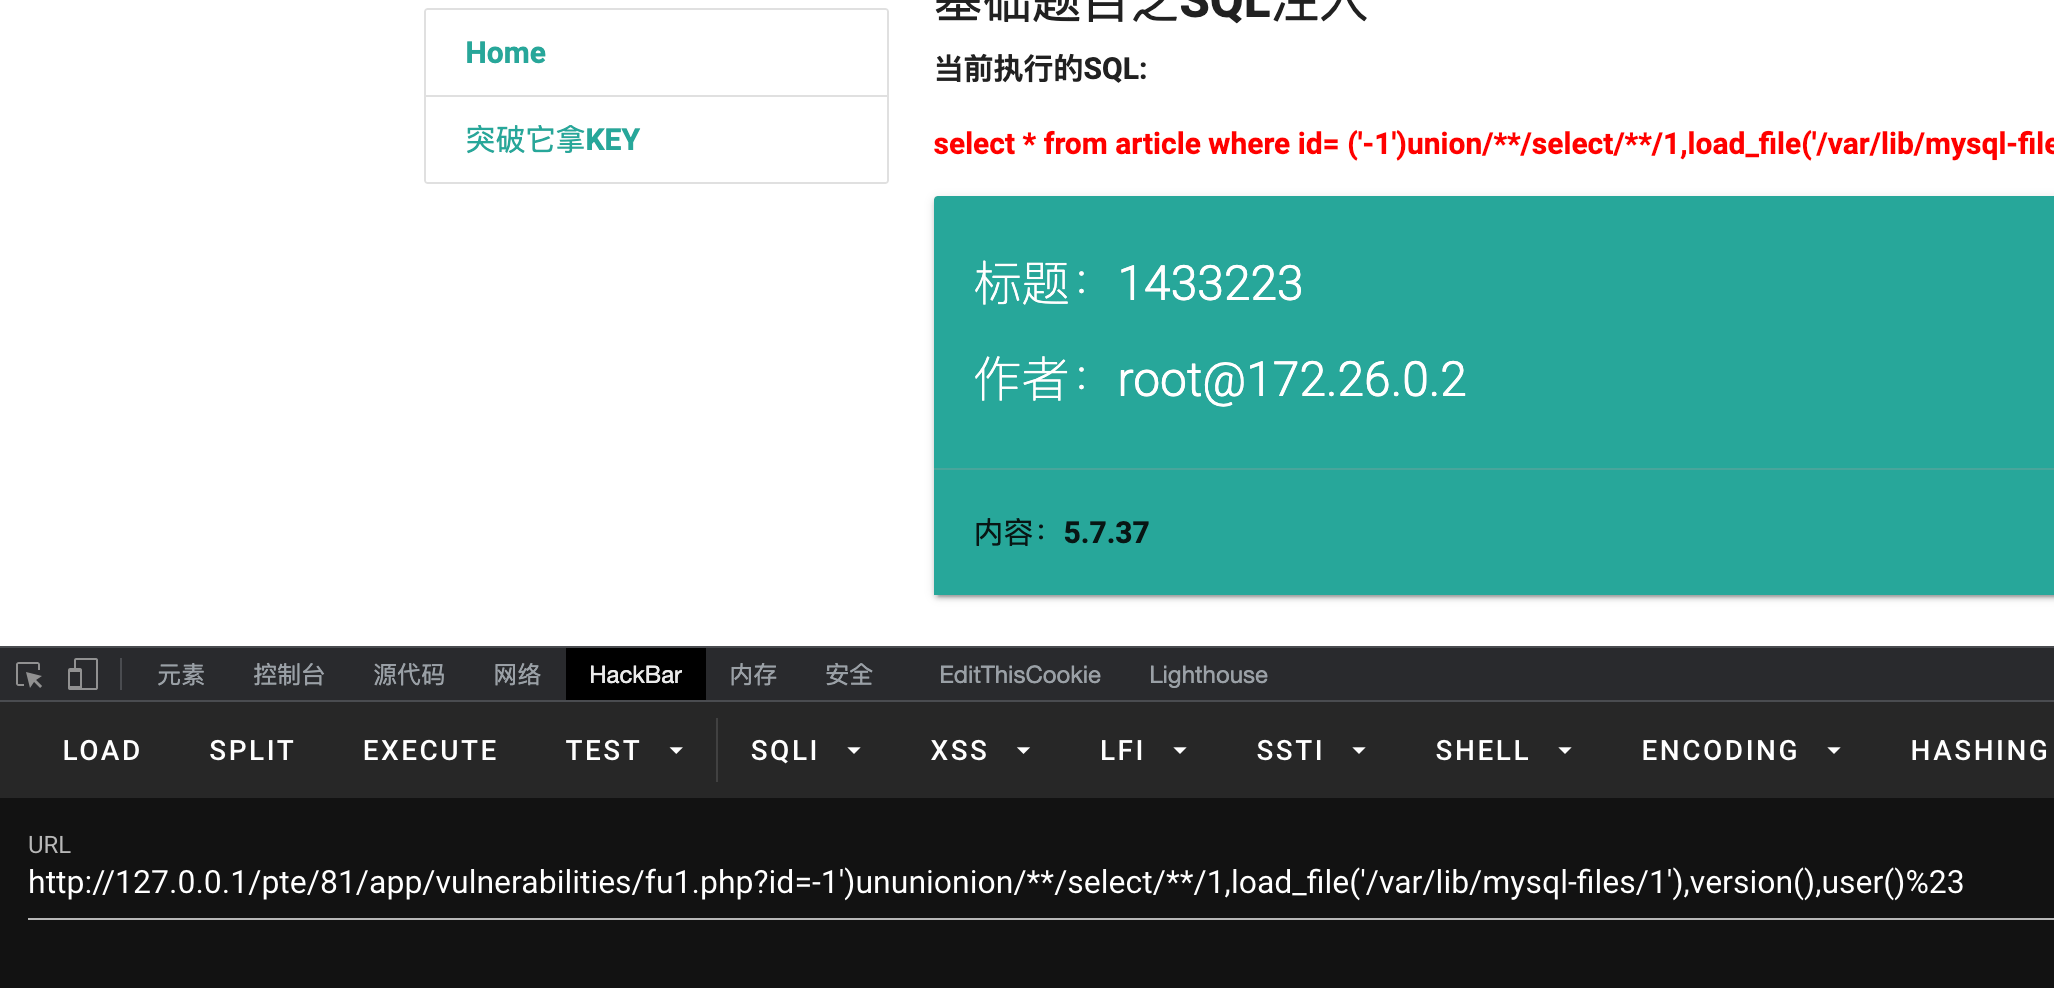Open the HASHING menu
Screen dimensions: 2054x988
pos(1980,750)
